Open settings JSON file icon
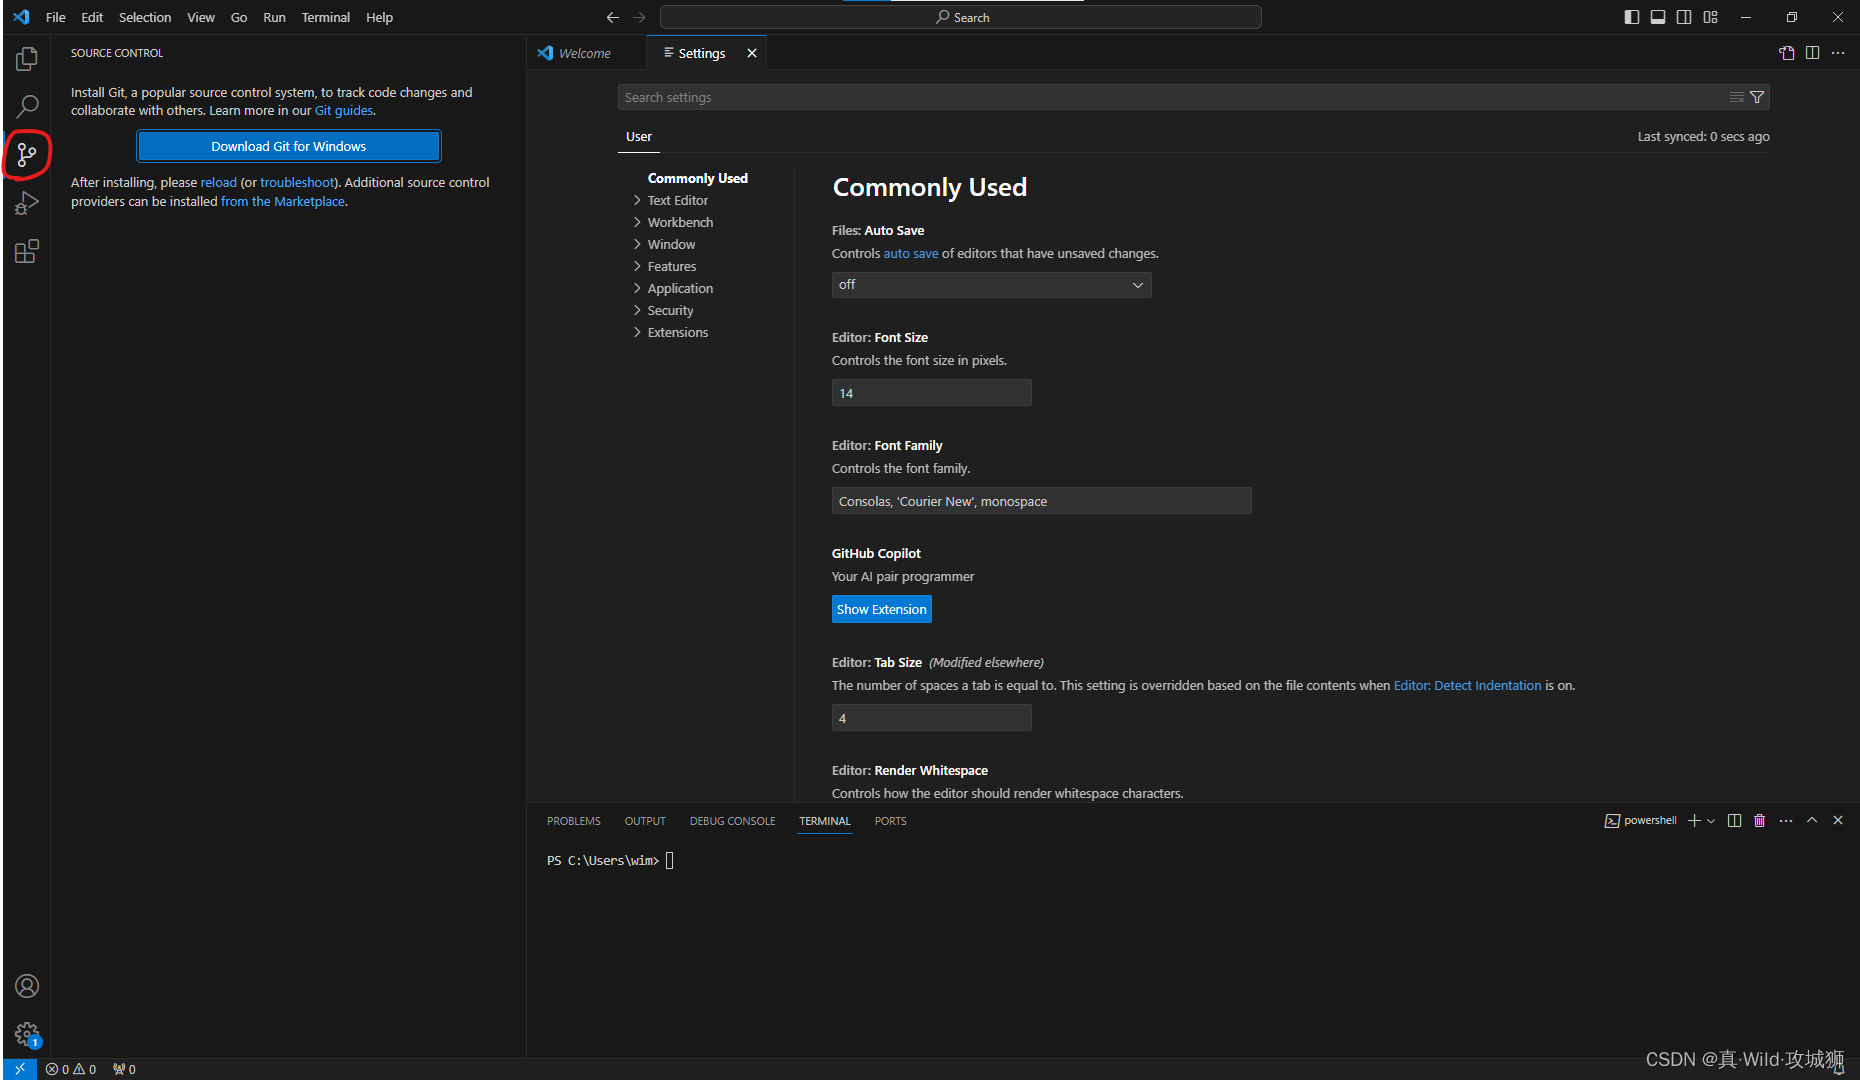Viewport: 1860px width, 1080px height. click(1787, 53)
